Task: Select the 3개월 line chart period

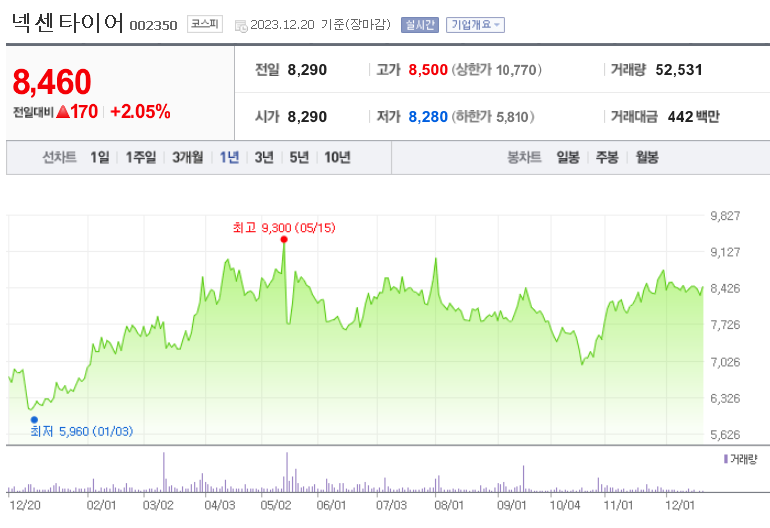Action: [188, 157]
